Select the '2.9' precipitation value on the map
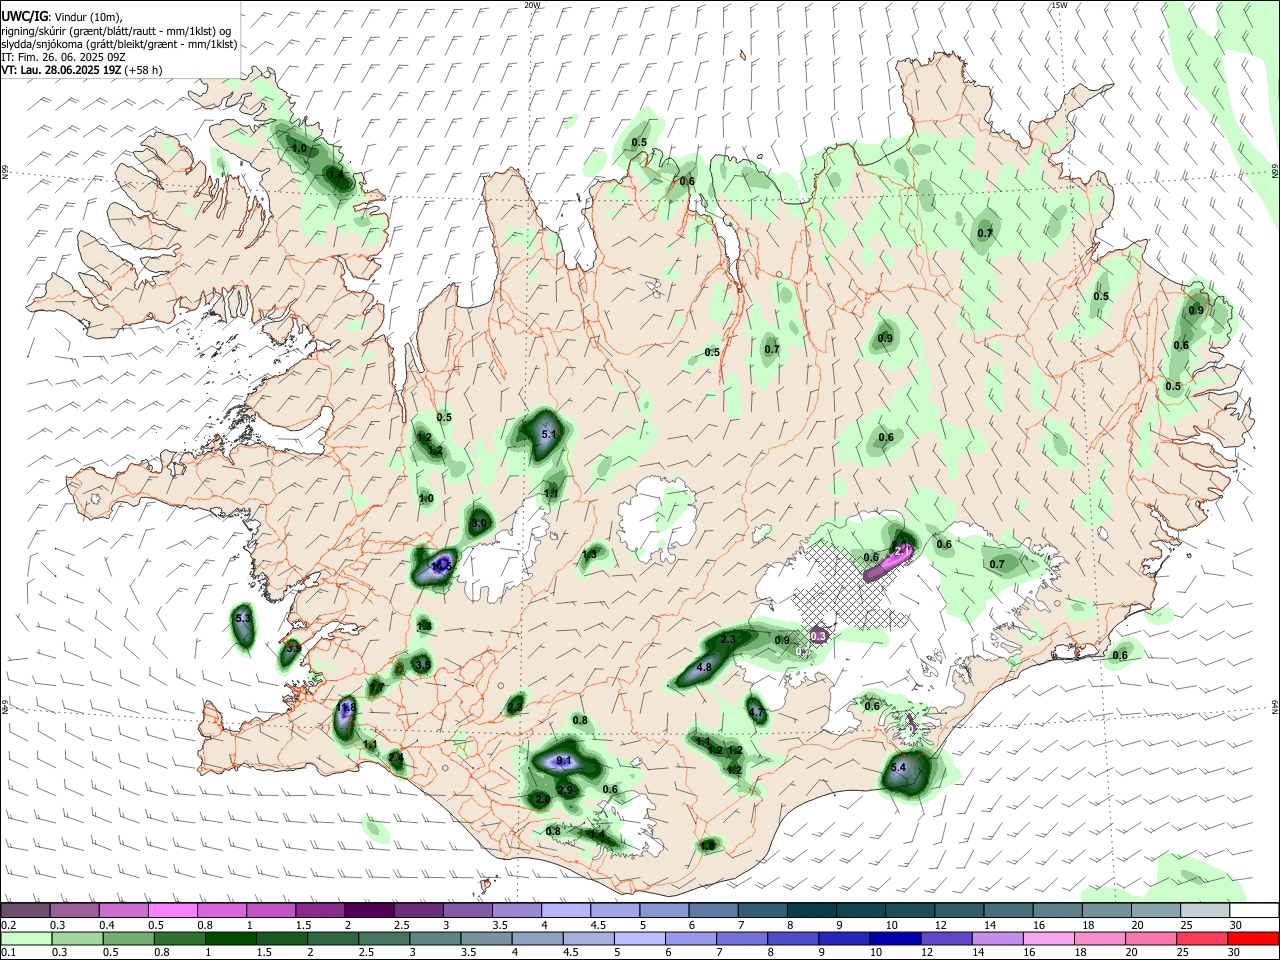 pos(565,791)
